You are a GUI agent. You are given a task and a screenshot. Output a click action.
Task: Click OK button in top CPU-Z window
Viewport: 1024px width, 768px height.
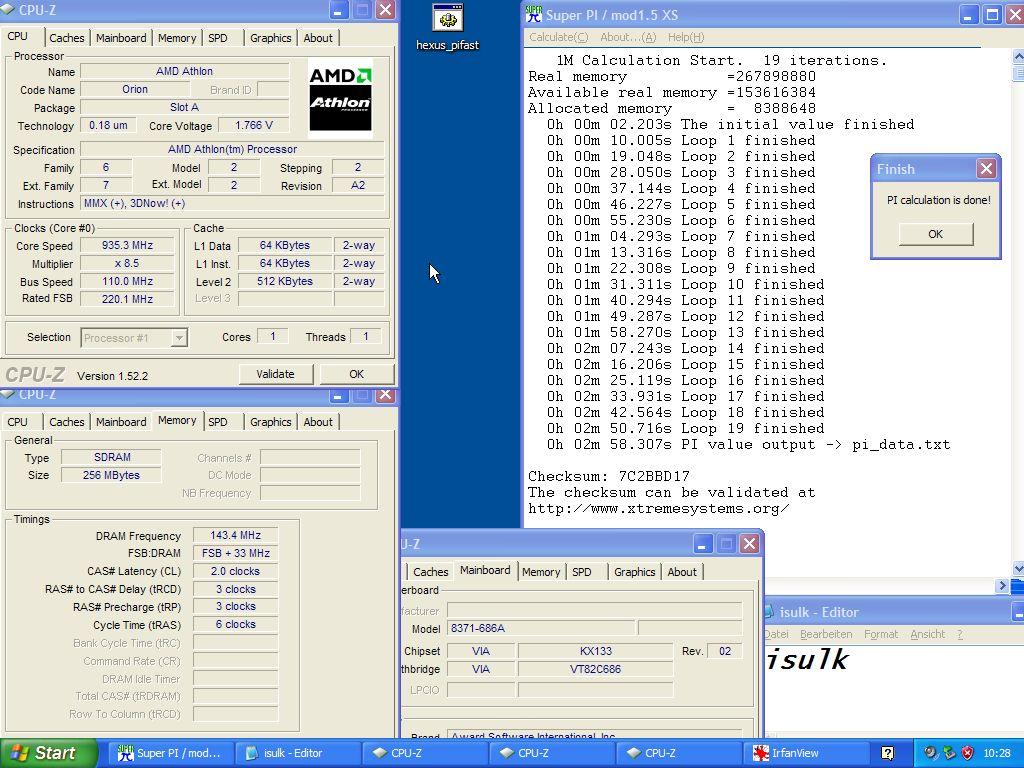(356, 374)
